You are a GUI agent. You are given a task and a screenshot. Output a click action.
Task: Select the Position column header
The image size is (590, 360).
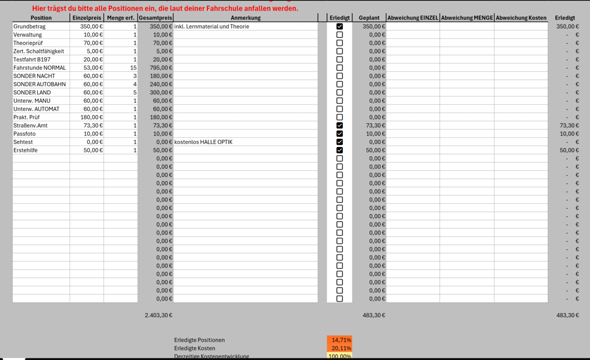click(x=41, y=18)
